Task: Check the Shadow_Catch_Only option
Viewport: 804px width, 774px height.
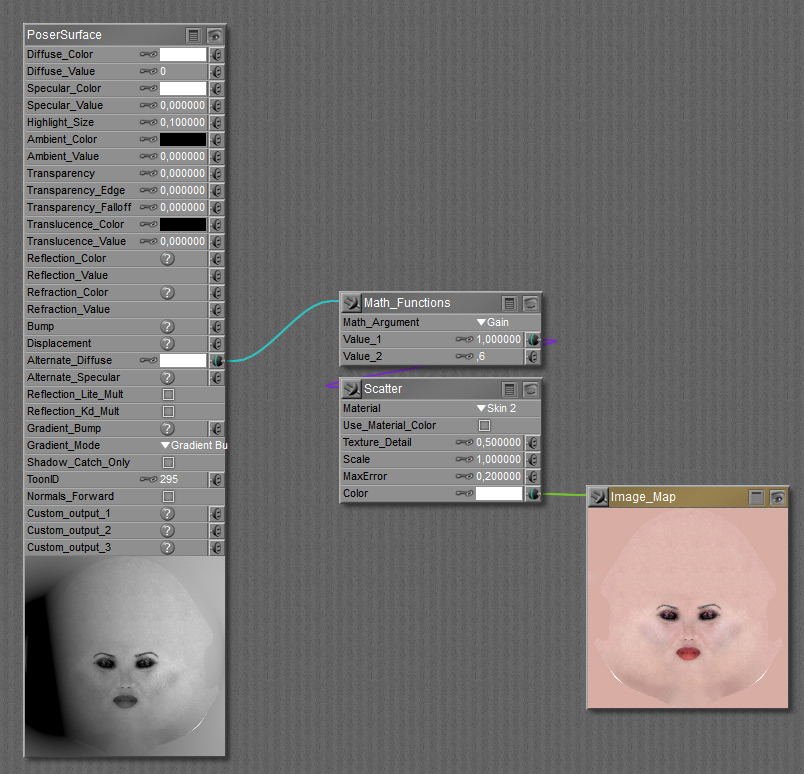Action: click(x=168, y=463)
